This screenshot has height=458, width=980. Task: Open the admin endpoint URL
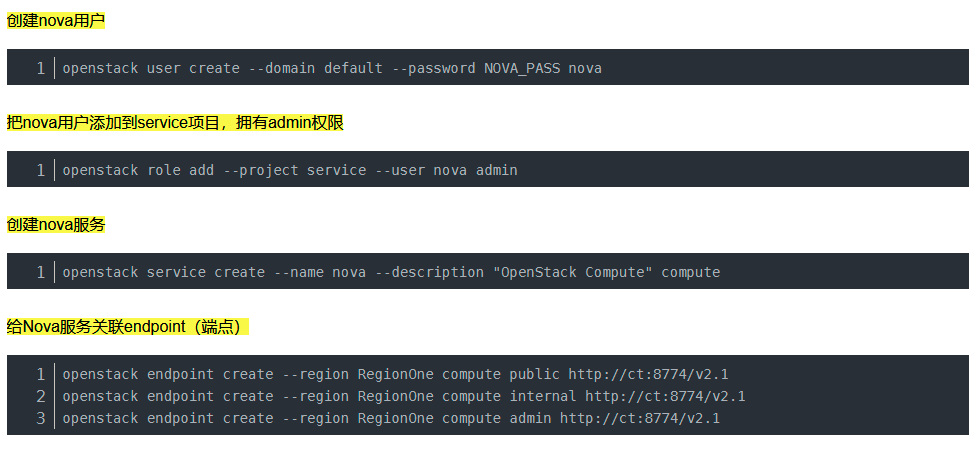click(639, 418)
